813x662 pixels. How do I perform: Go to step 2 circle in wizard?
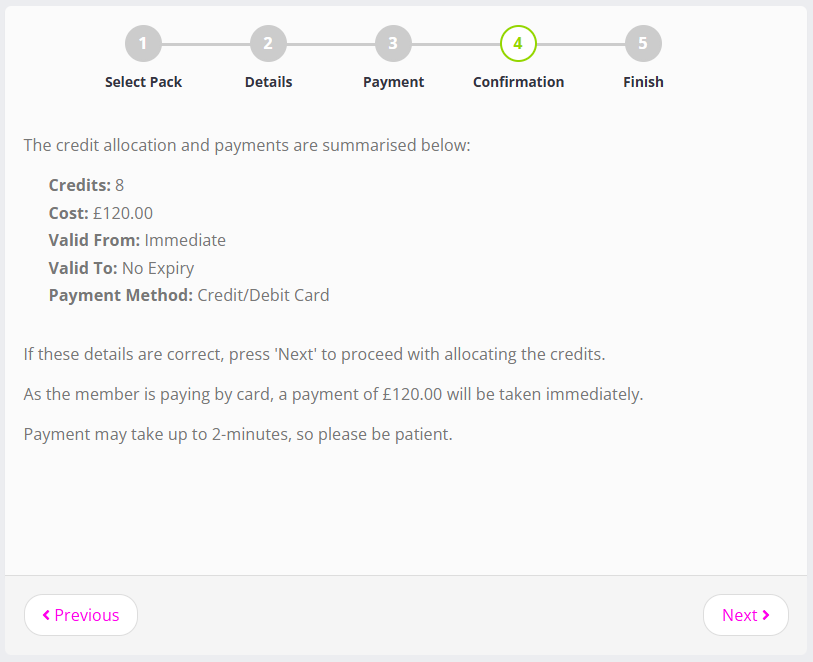coord(268,44)
